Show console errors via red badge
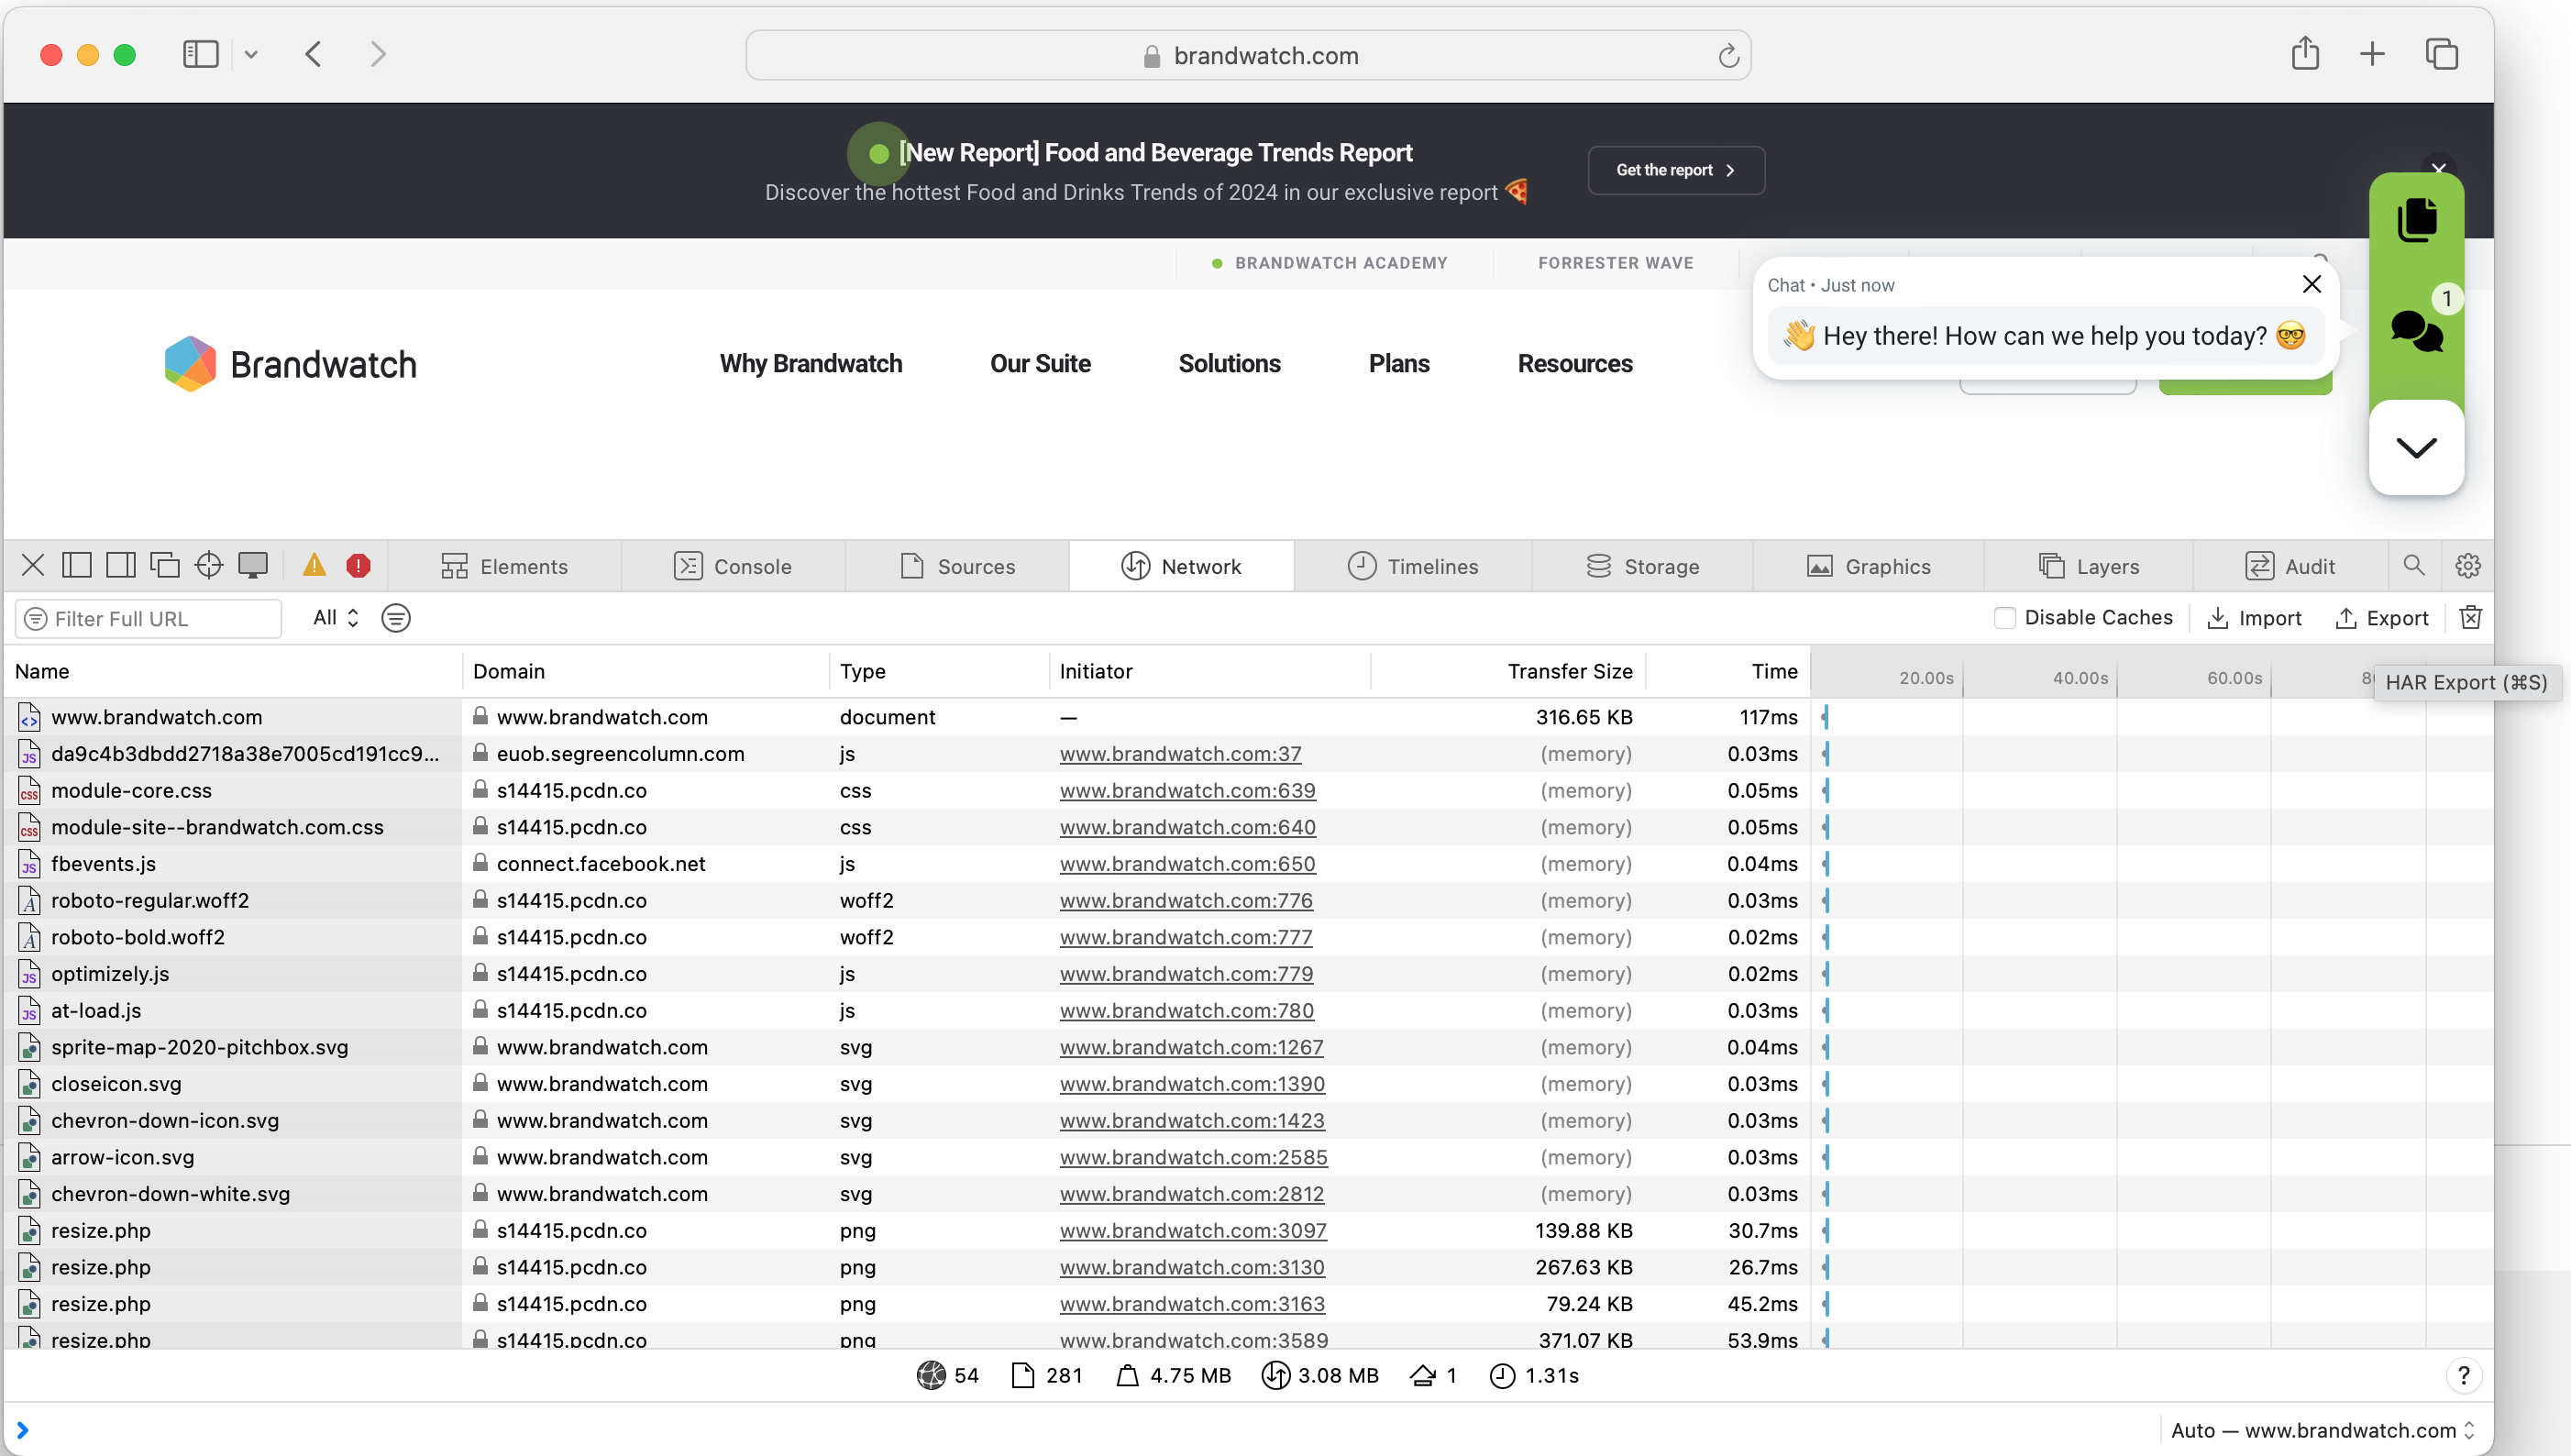The width and height of the screenshot is (2571, 1456). pos(358,566)
